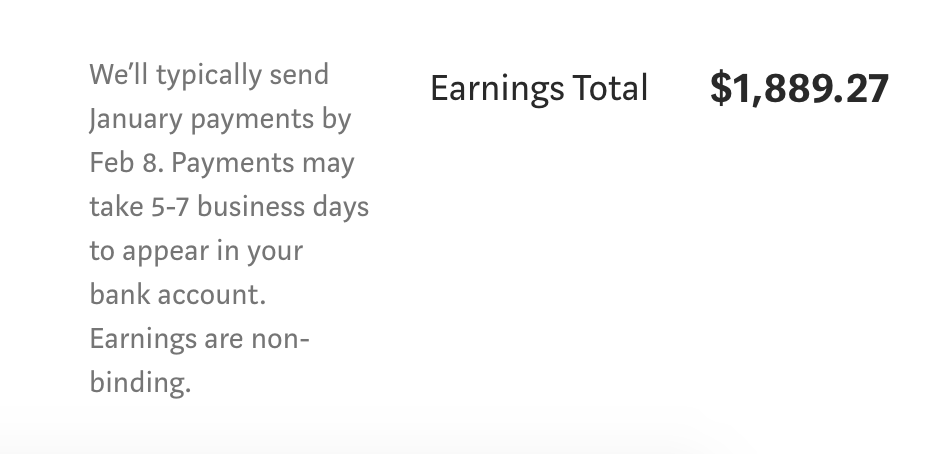
Task: Select the "to appear in your" line
Action: [x=196, y=251]
